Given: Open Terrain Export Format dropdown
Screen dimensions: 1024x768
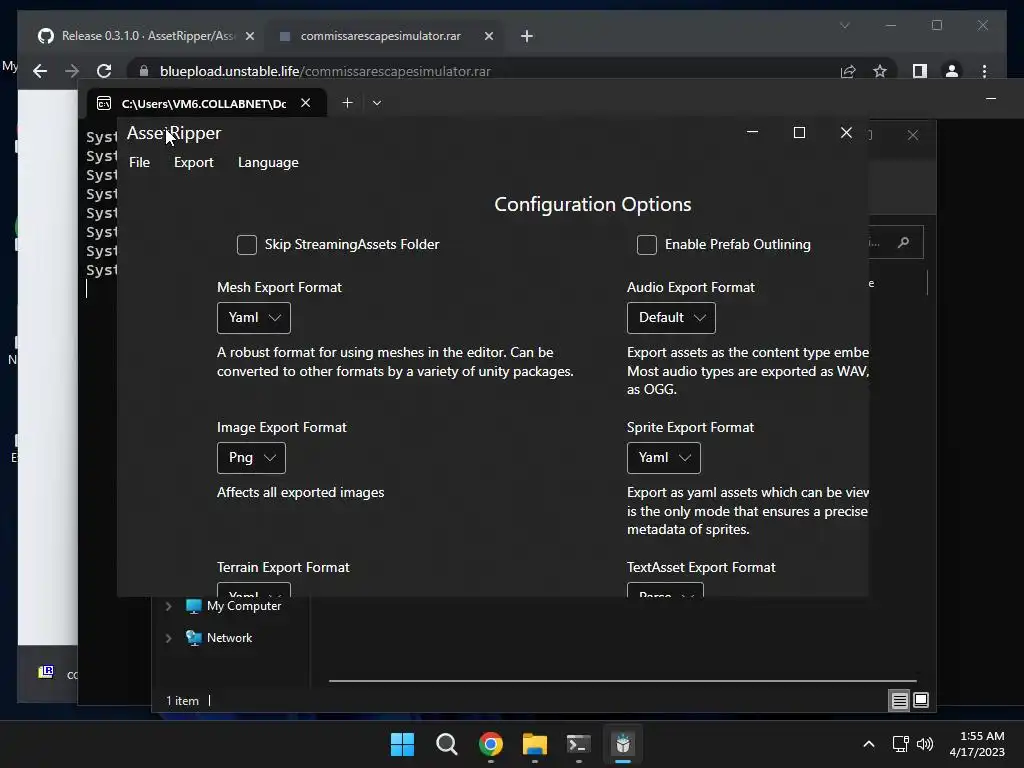Looking at the screenshot, I should [254, 590].
